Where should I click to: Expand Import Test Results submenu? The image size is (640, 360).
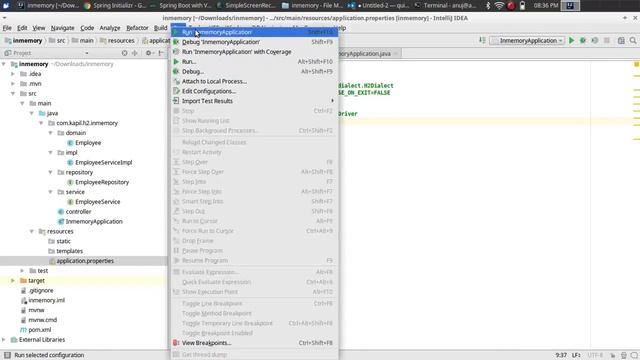(x=254, y=101)
